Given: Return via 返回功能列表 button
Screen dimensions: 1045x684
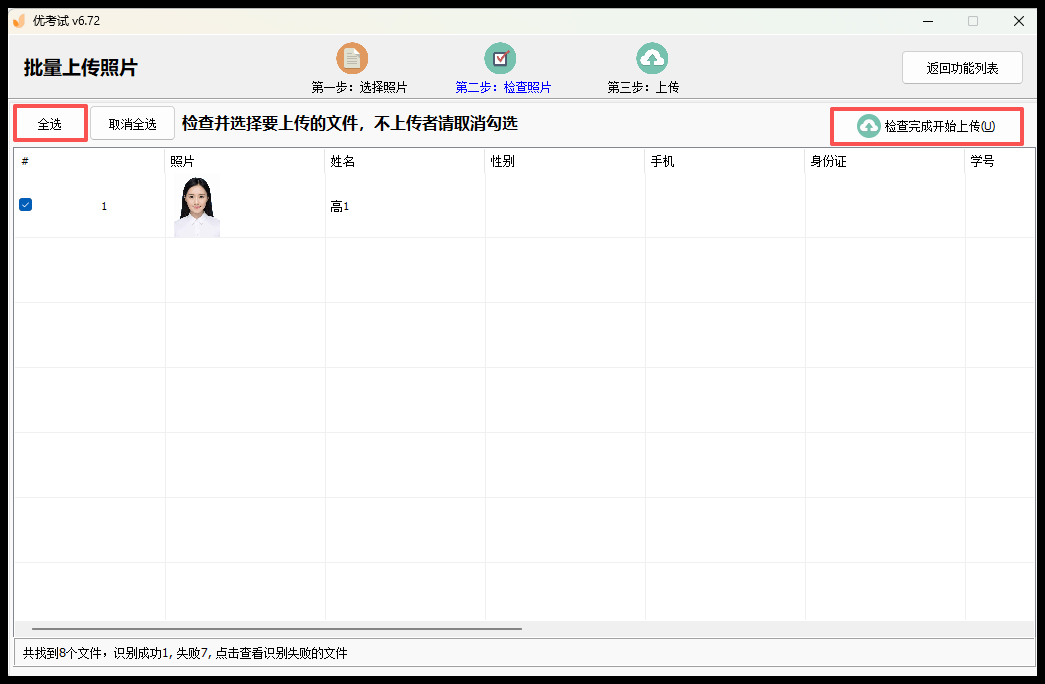Looking at the screenshot, I should tap(962, 68).
